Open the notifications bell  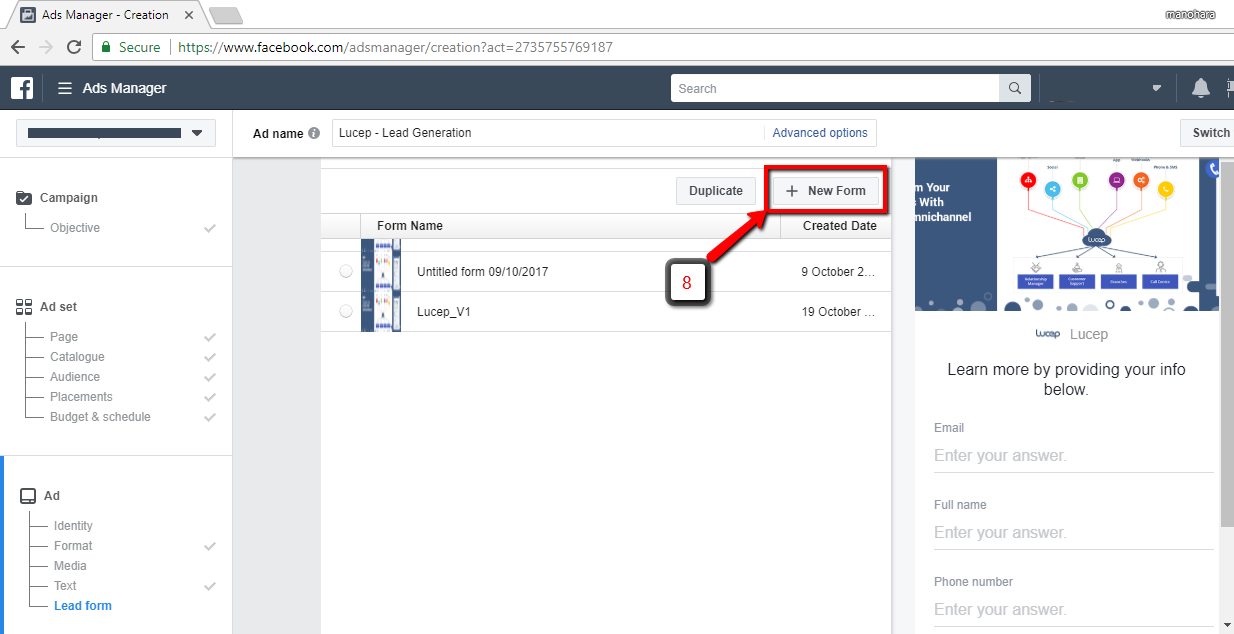click(x=1201, y=88)
